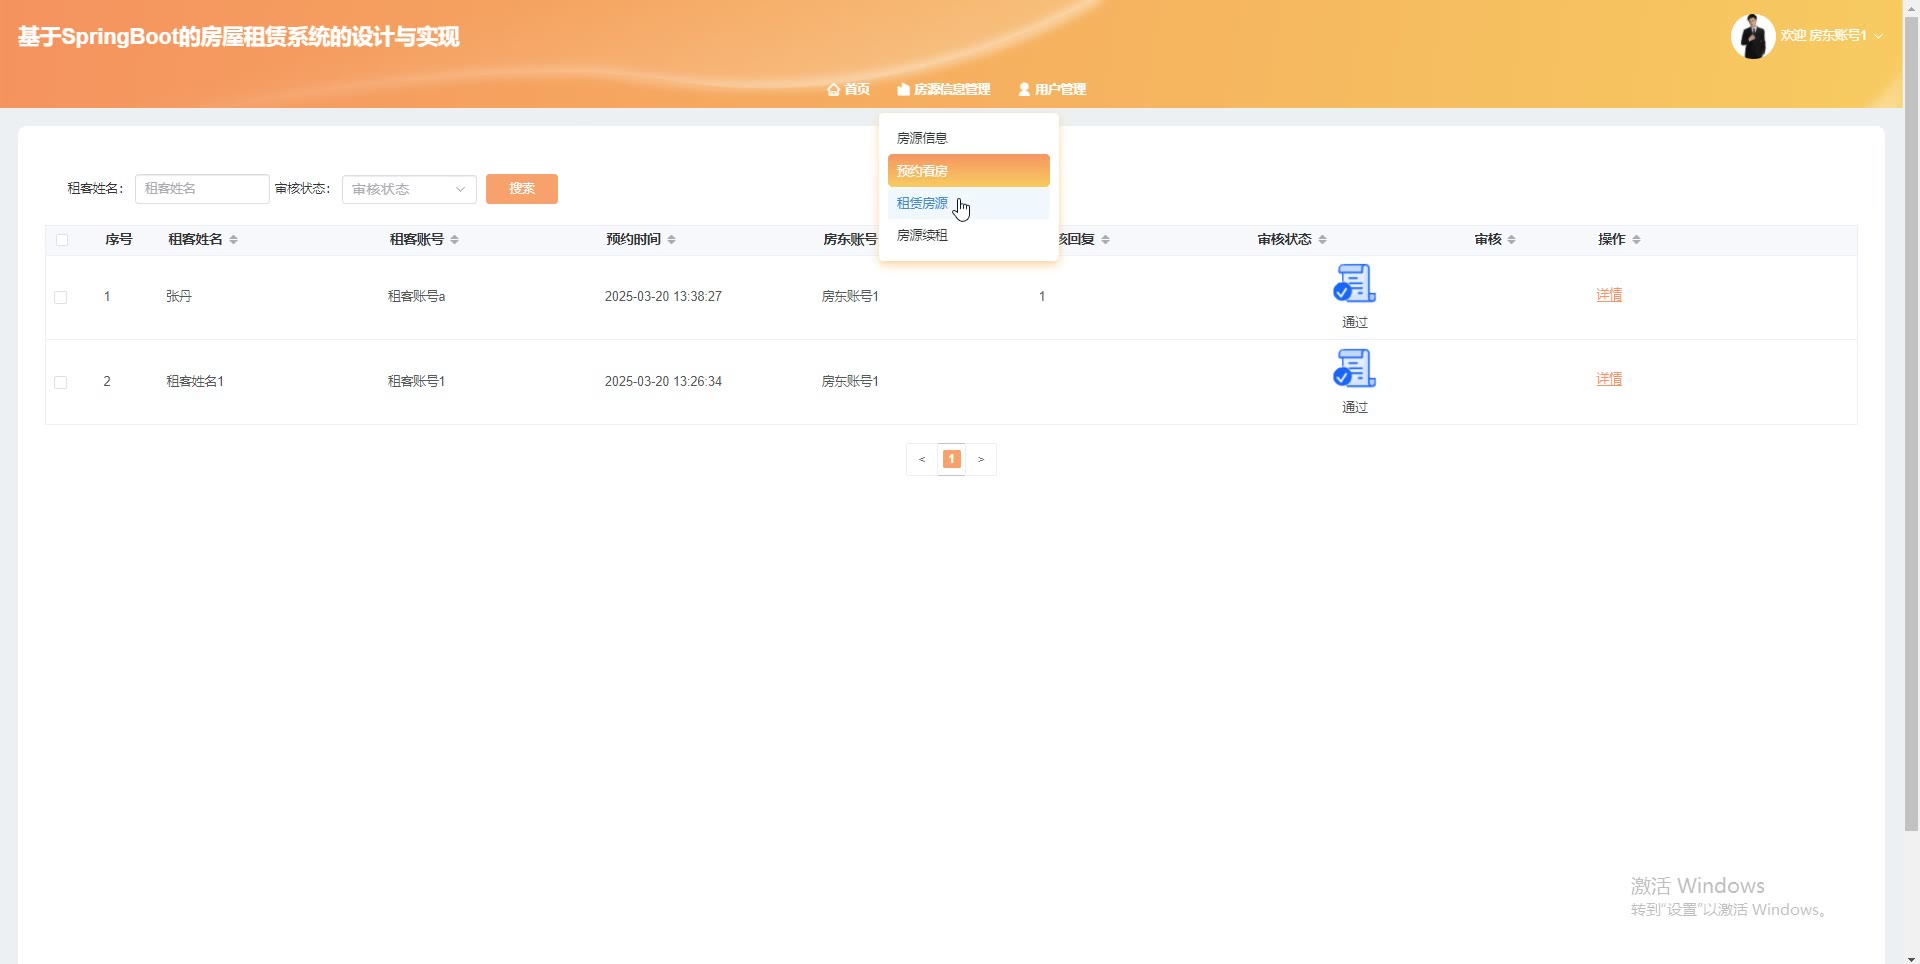This screenshot has width=1920, height=964.
Task: Click the 2025-03-20 13:26:34 appointment time
Action: (x=663, y=381)
